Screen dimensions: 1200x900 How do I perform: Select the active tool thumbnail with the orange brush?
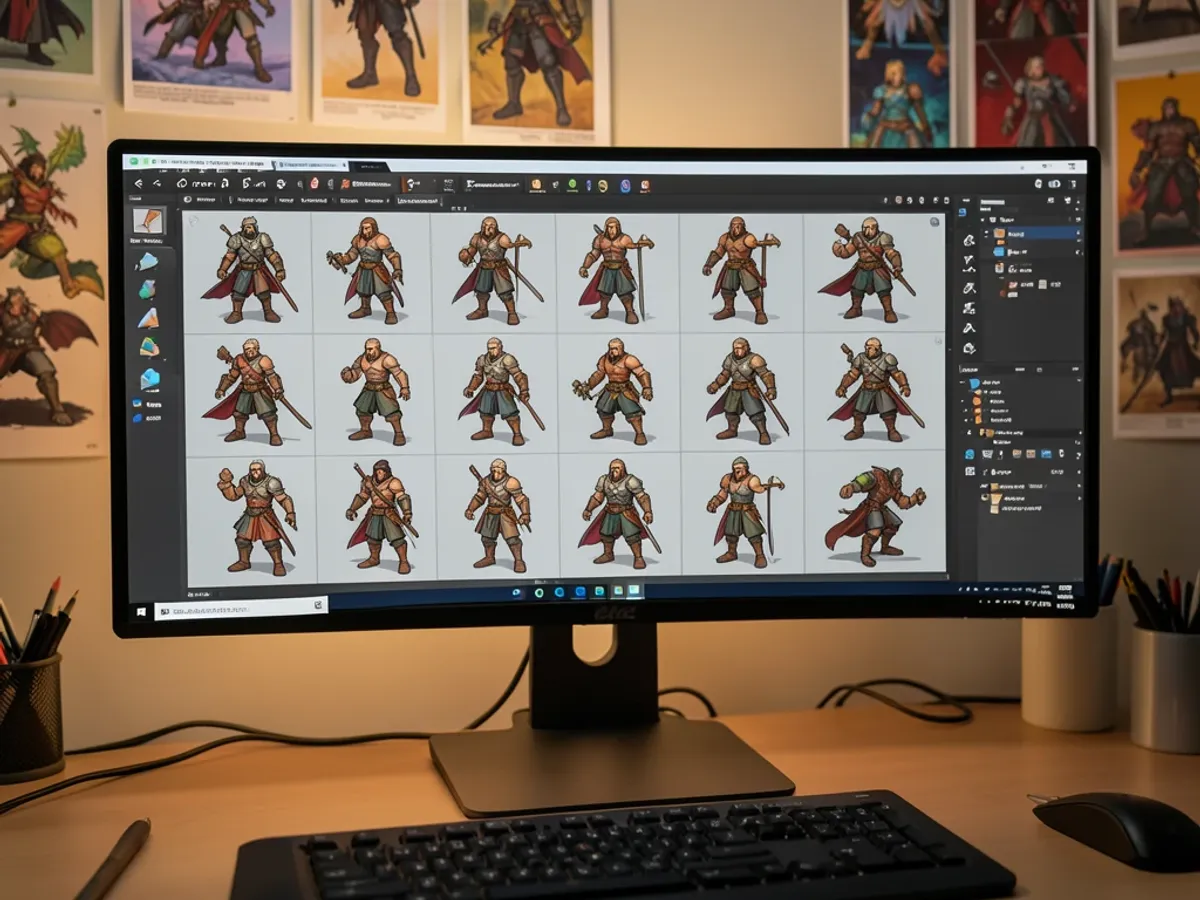[x=148, y=220]
